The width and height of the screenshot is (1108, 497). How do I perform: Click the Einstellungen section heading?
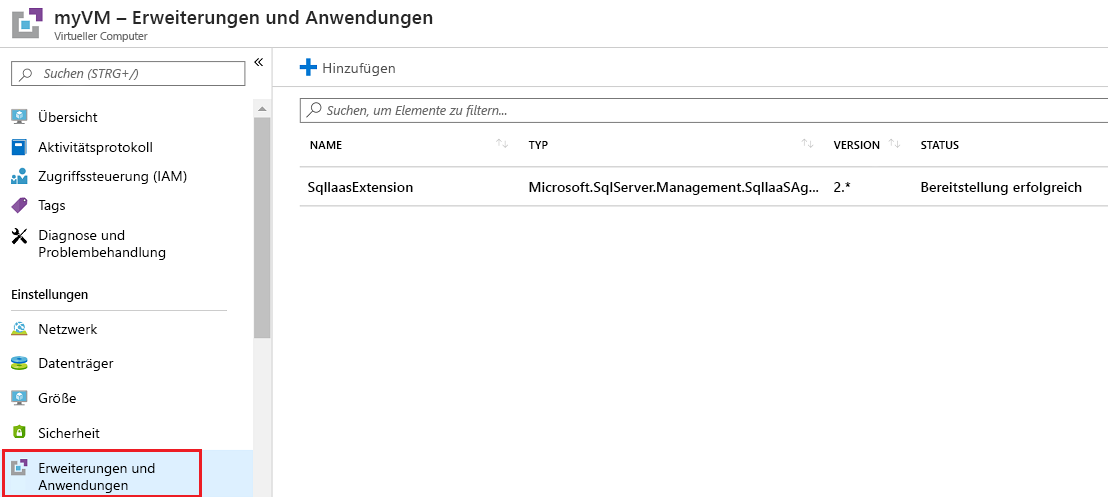(49, 294)
